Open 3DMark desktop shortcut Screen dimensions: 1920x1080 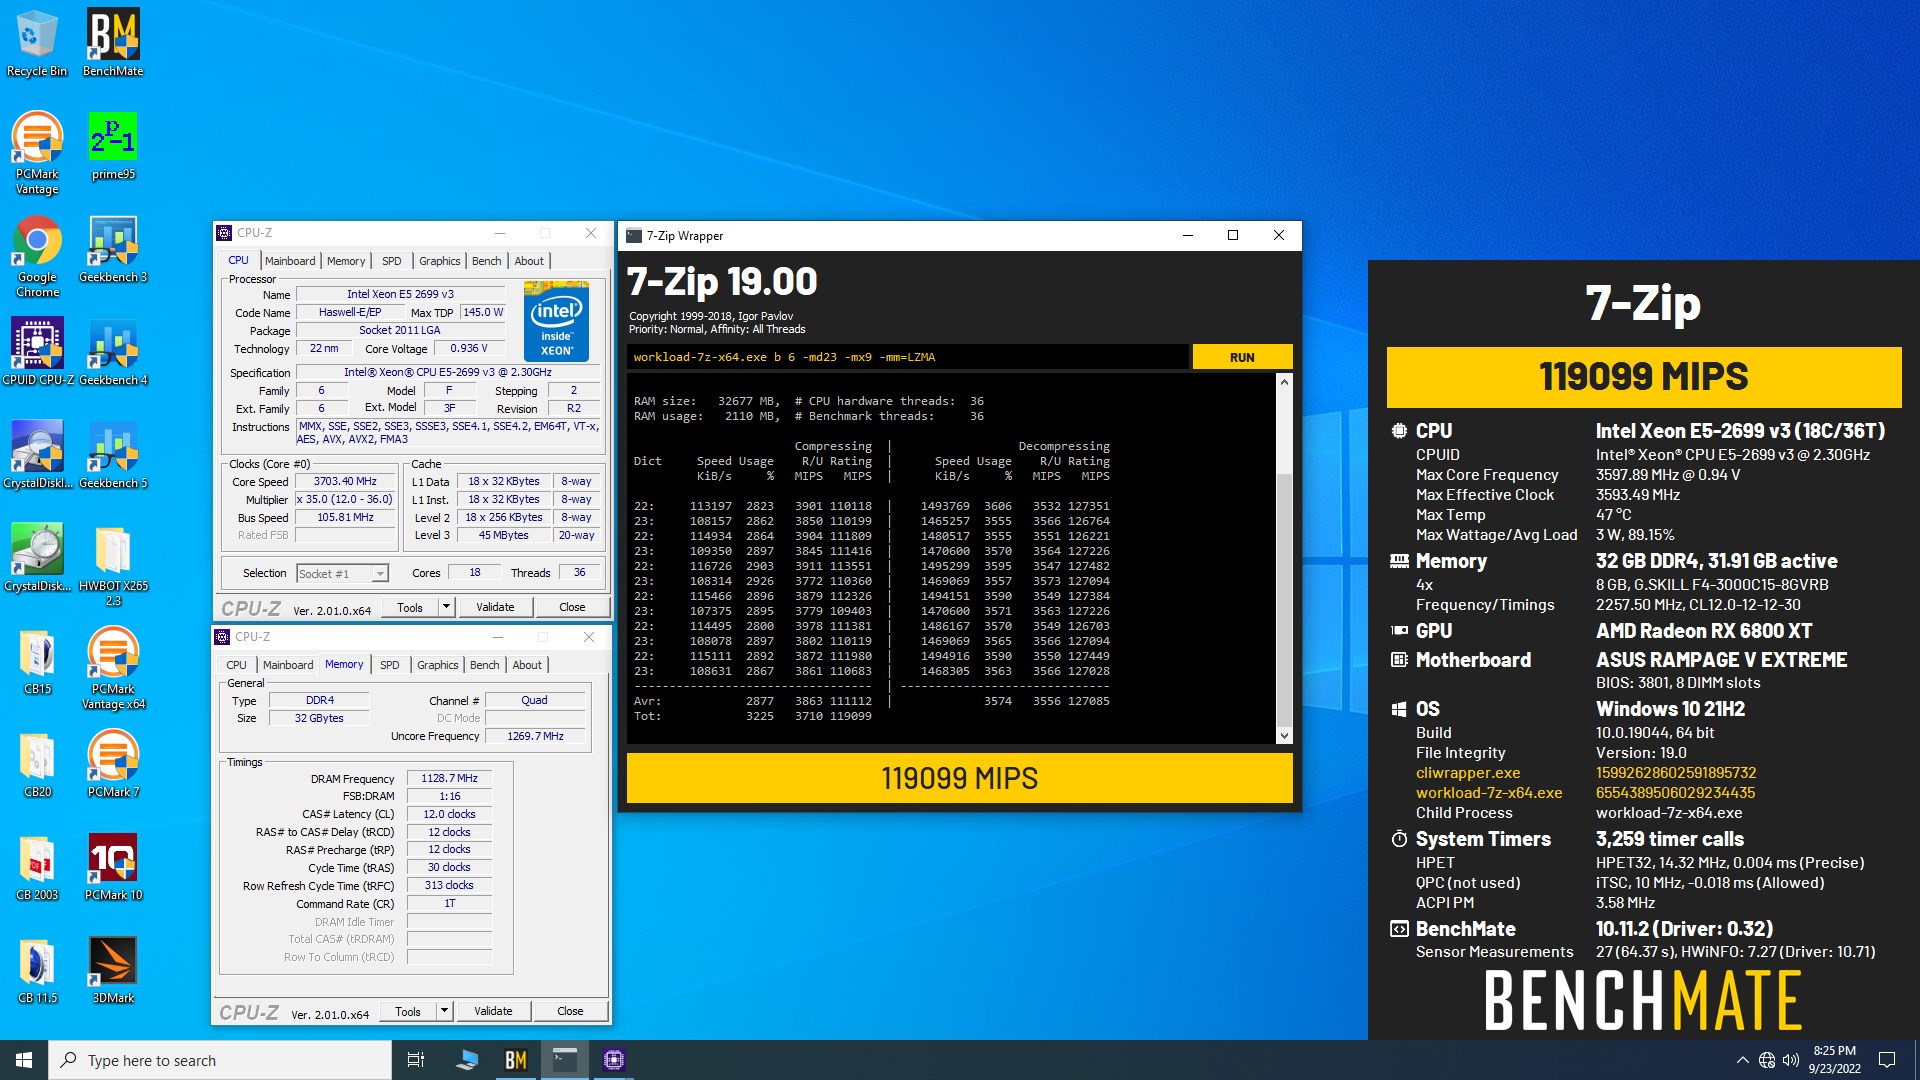pos(113,970)
